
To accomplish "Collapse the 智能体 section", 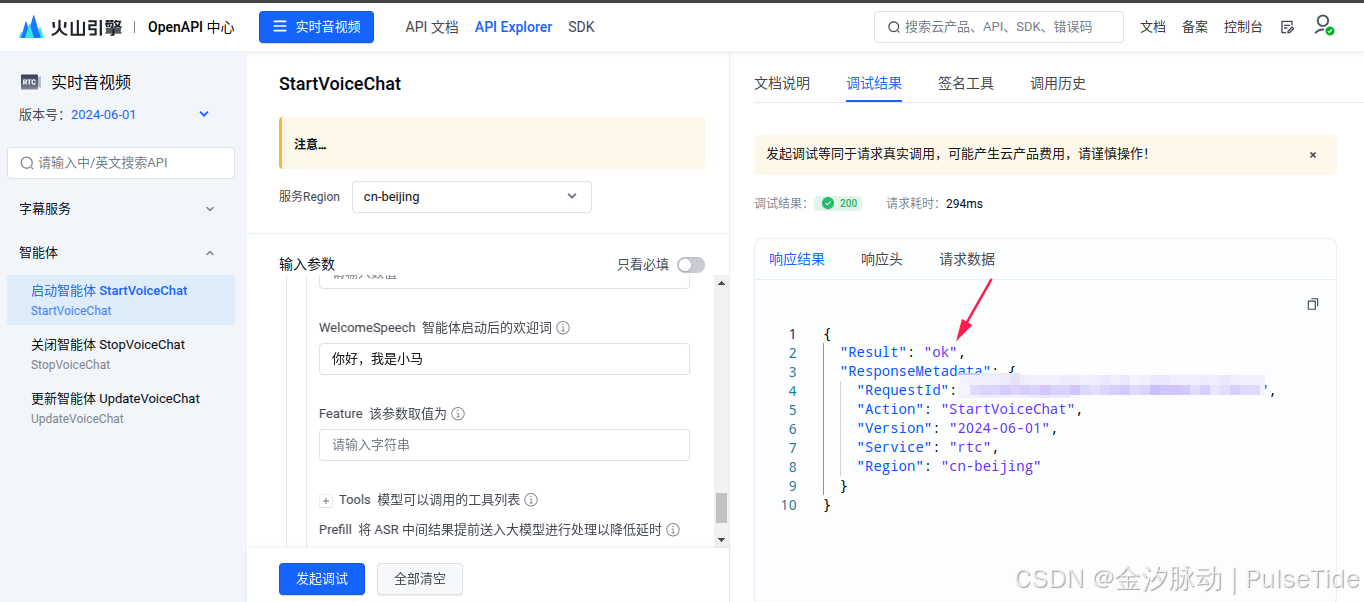I will click(x=117, y=253).
